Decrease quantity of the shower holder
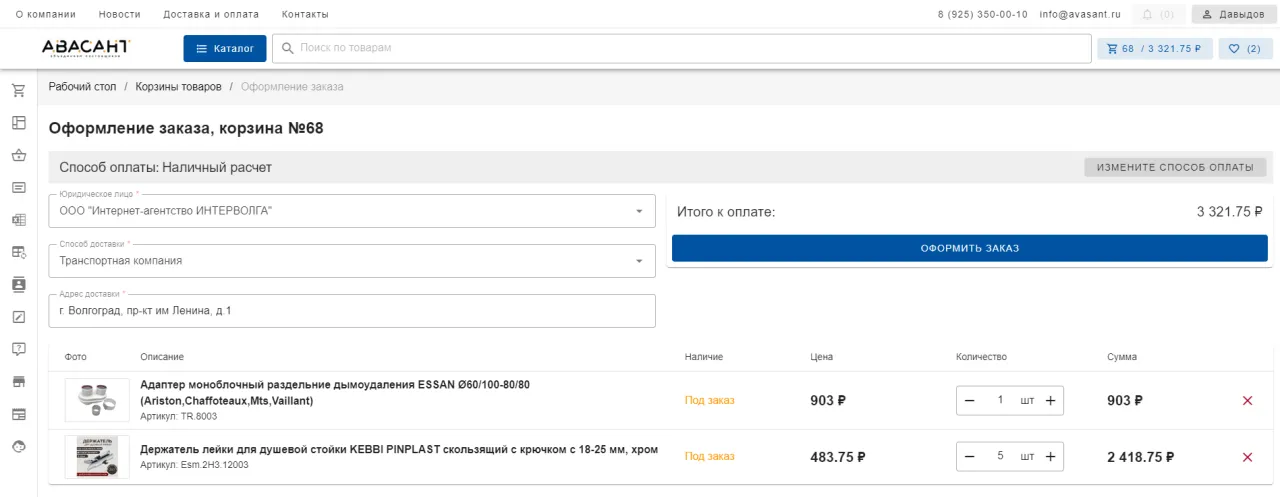The width and height of the screenshot is (1280, 497). tap(969, 457)
